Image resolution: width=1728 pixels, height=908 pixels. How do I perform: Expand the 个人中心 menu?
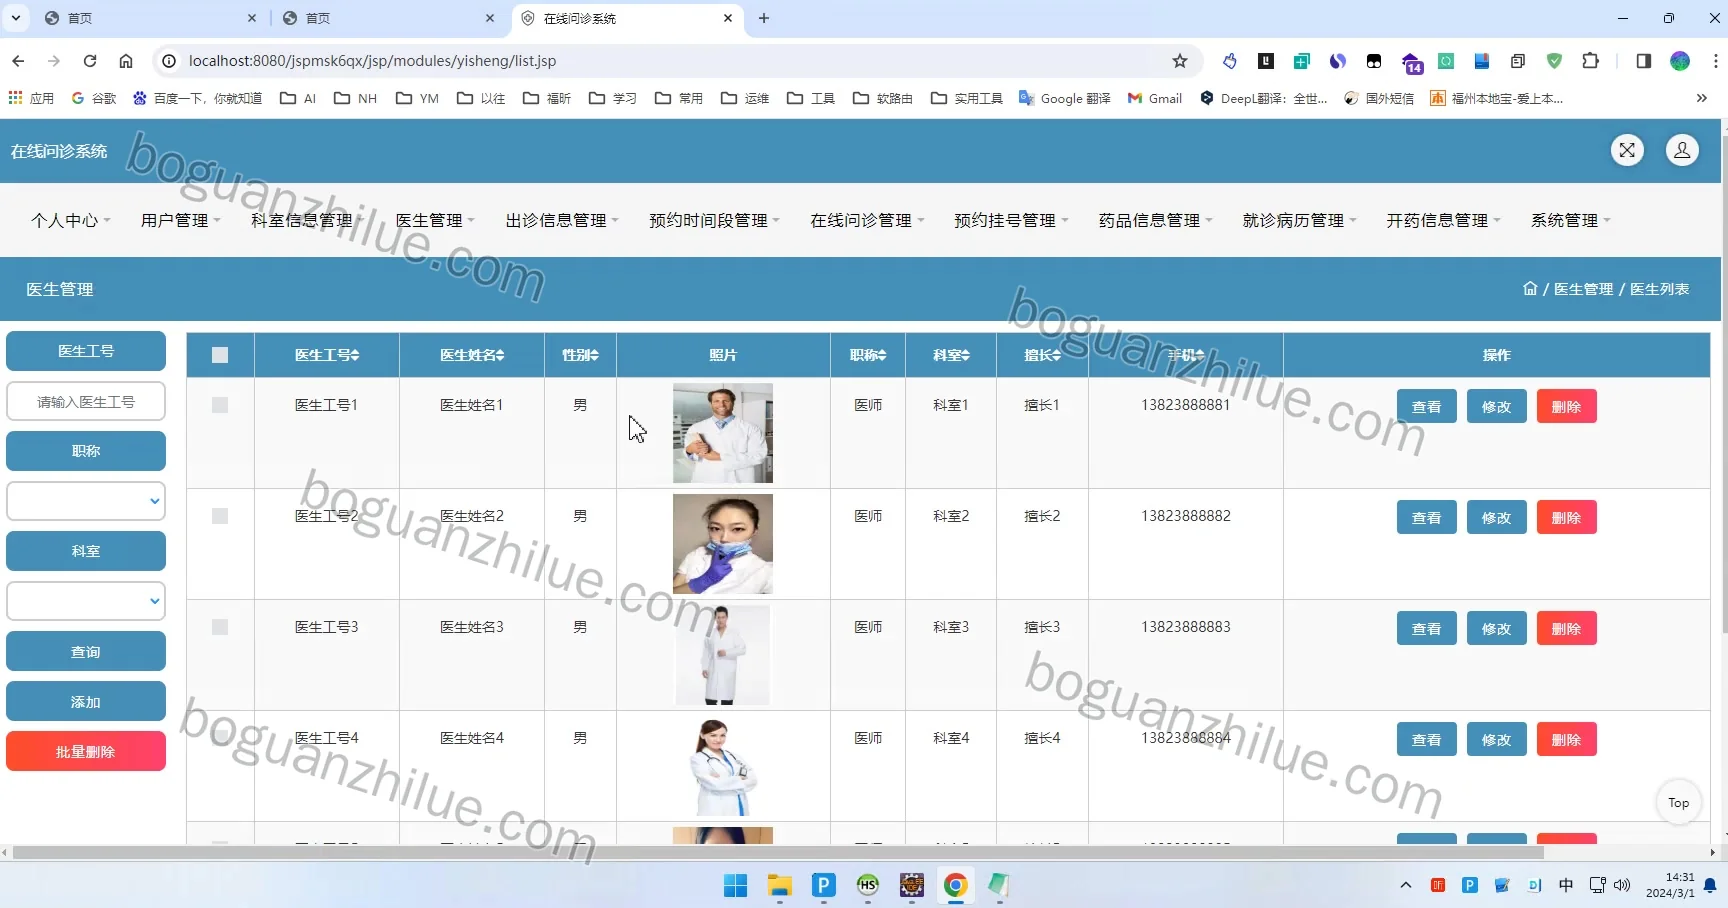point(70,220)
